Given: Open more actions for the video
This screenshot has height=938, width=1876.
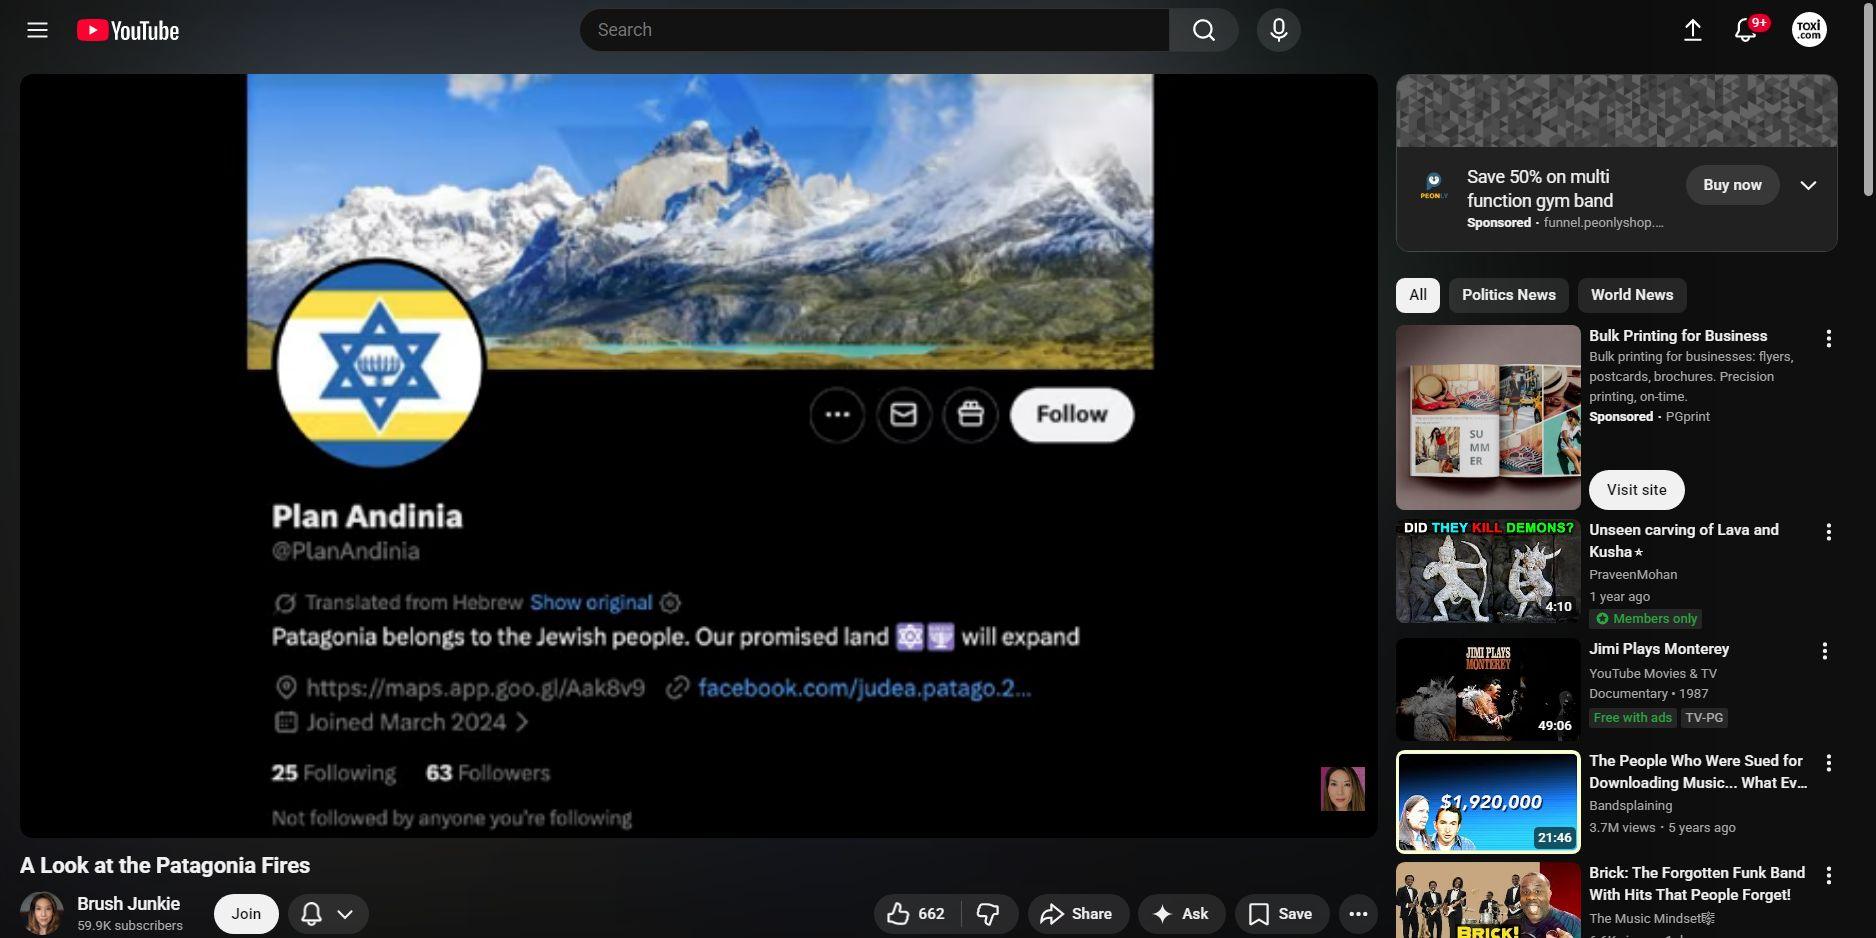Looking at the screenshot, I should coord(1357,914).
